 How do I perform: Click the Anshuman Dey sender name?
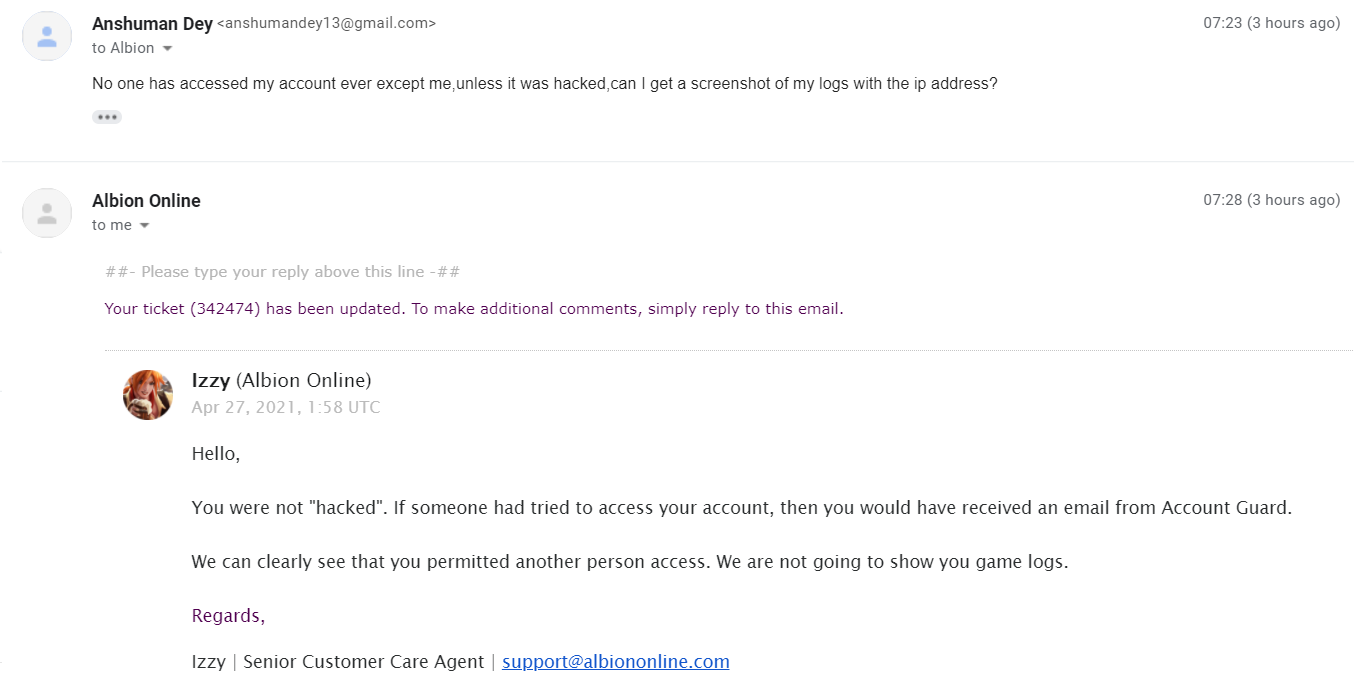152,24
